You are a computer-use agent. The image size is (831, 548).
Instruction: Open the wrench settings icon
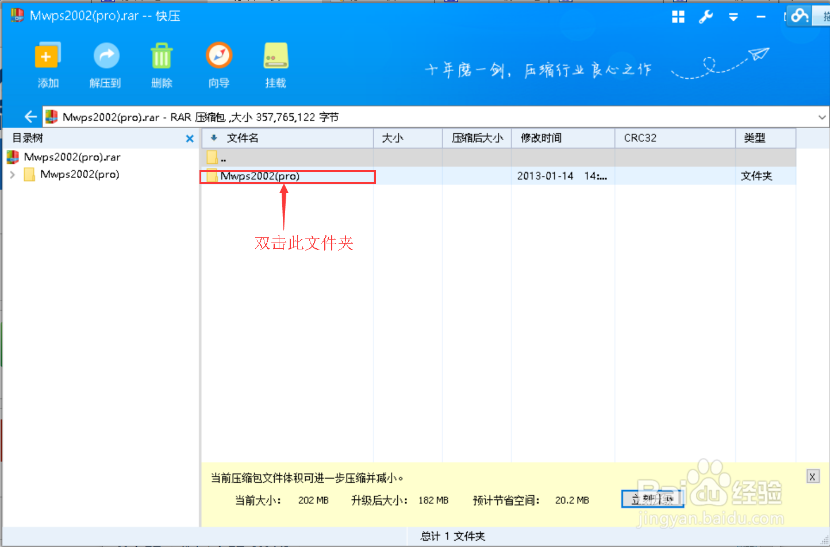pyautogui.click(x=705, y=17)
